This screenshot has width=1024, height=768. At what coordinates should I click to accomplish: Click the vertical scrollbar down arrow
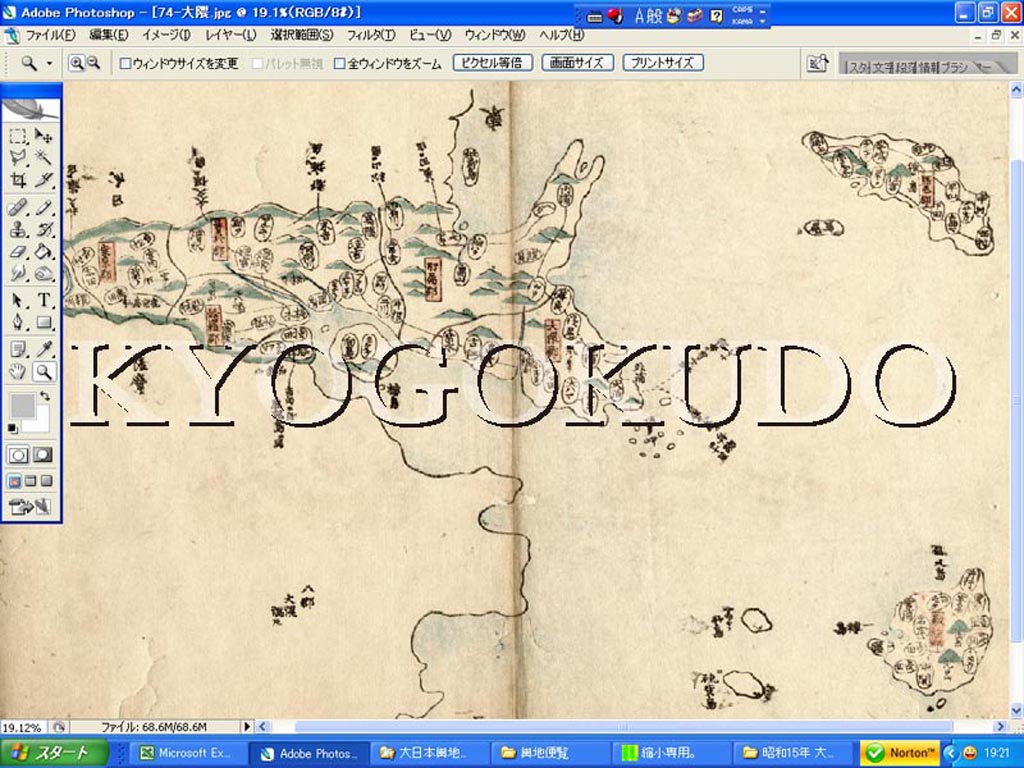click(x=1016, y=711)
